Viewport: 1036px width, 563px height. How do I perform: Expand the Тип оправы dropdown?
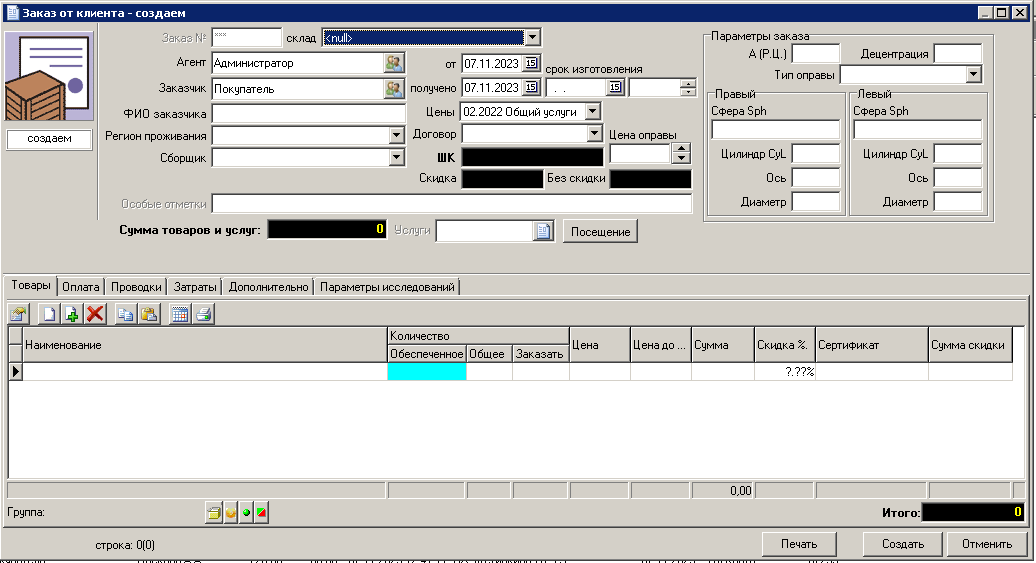point(974,75)
